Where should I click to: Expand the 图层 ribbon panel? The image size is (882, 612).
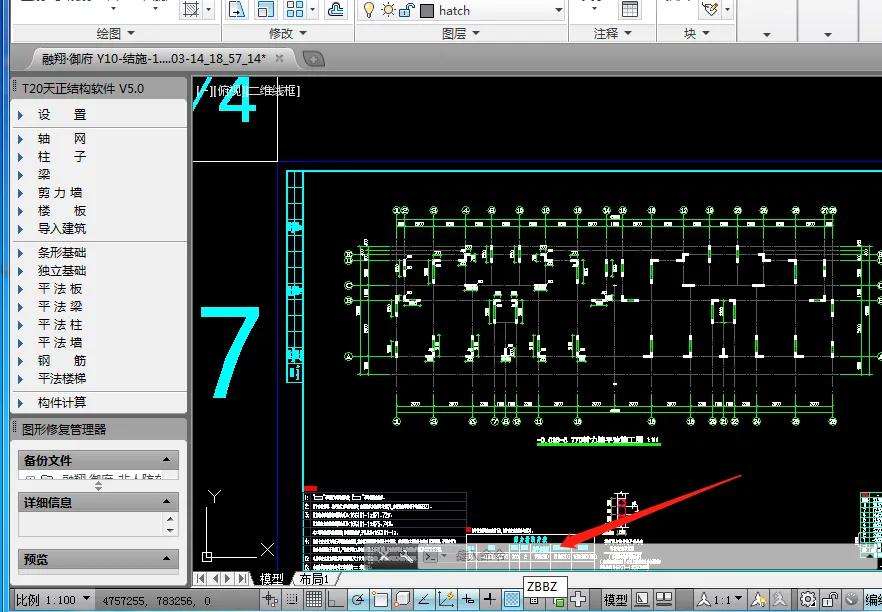(460, 33)
